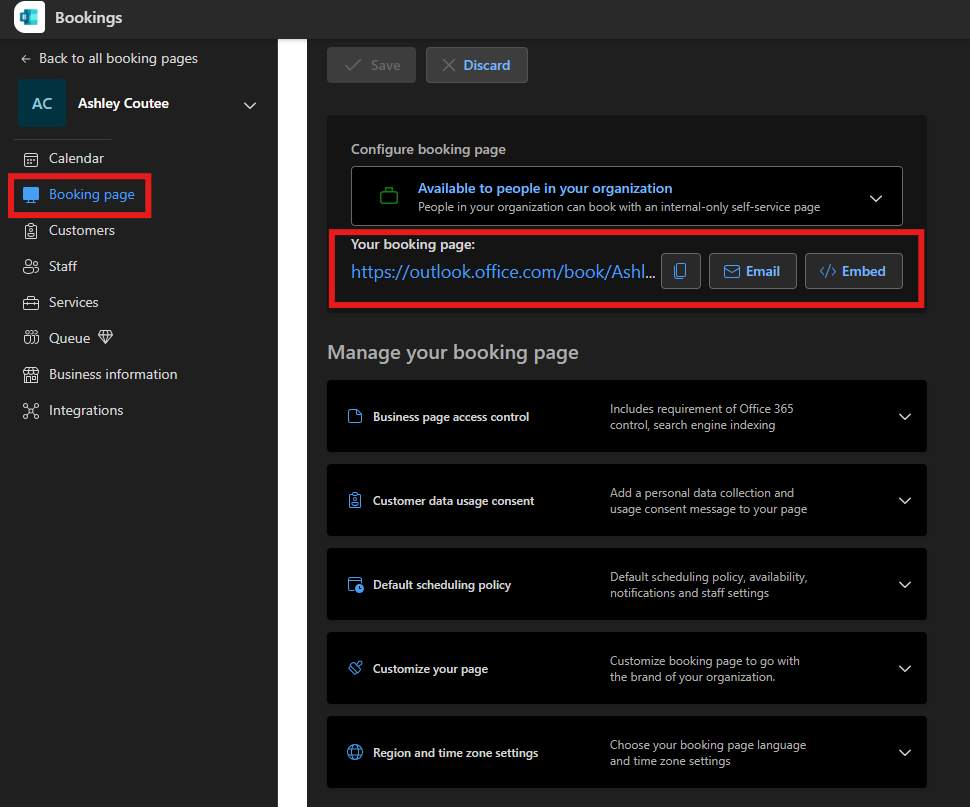Click the checkmark icon on the Save button
970x807 pixels.
(x=353, y=65)
